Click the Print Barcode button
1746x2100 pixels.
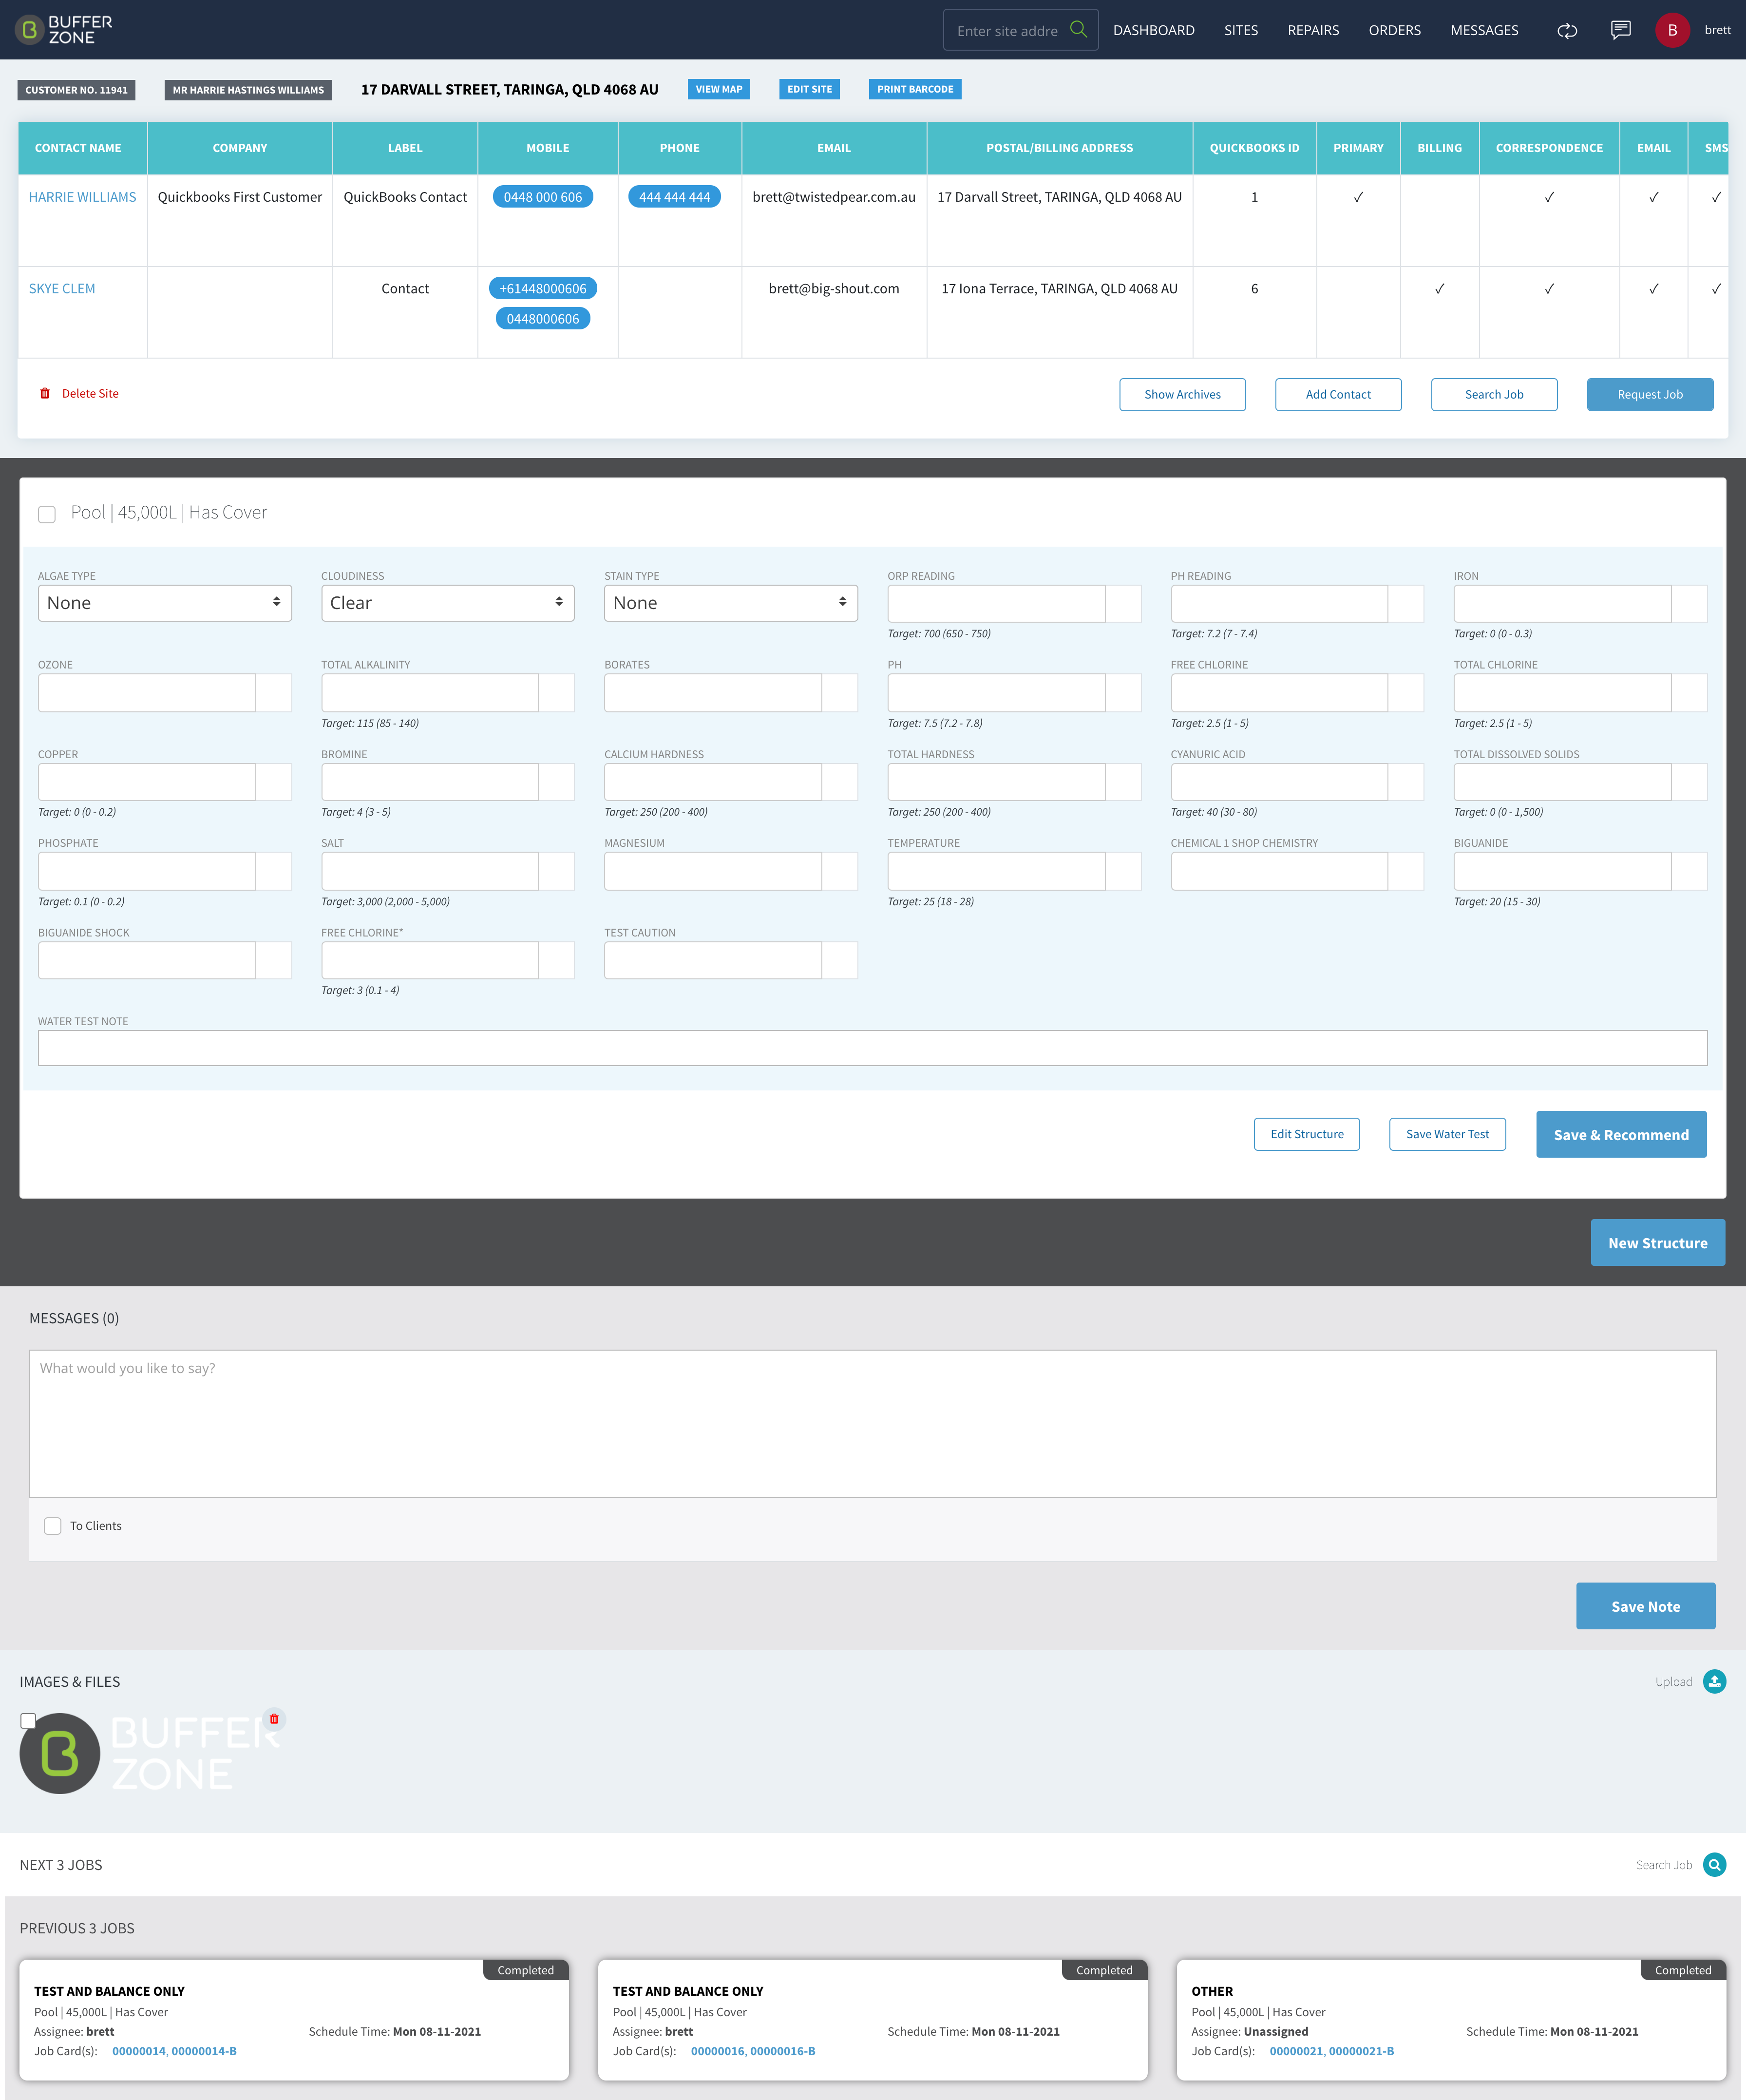click(x=915, y=89)
